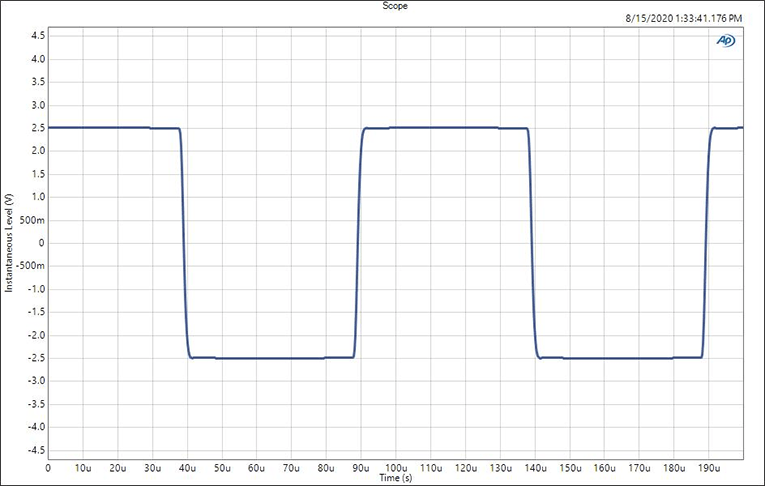
Task: Click the 190u tick on time axis
Action: pos(708,467)
